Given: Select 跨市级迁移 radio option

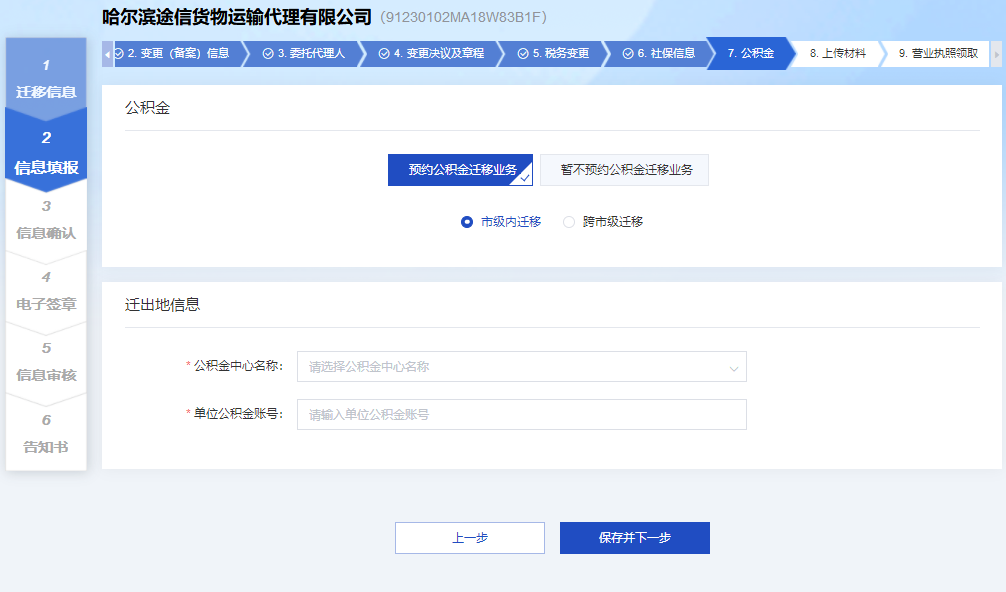Looking at the screenshot, I should point(569,222).
